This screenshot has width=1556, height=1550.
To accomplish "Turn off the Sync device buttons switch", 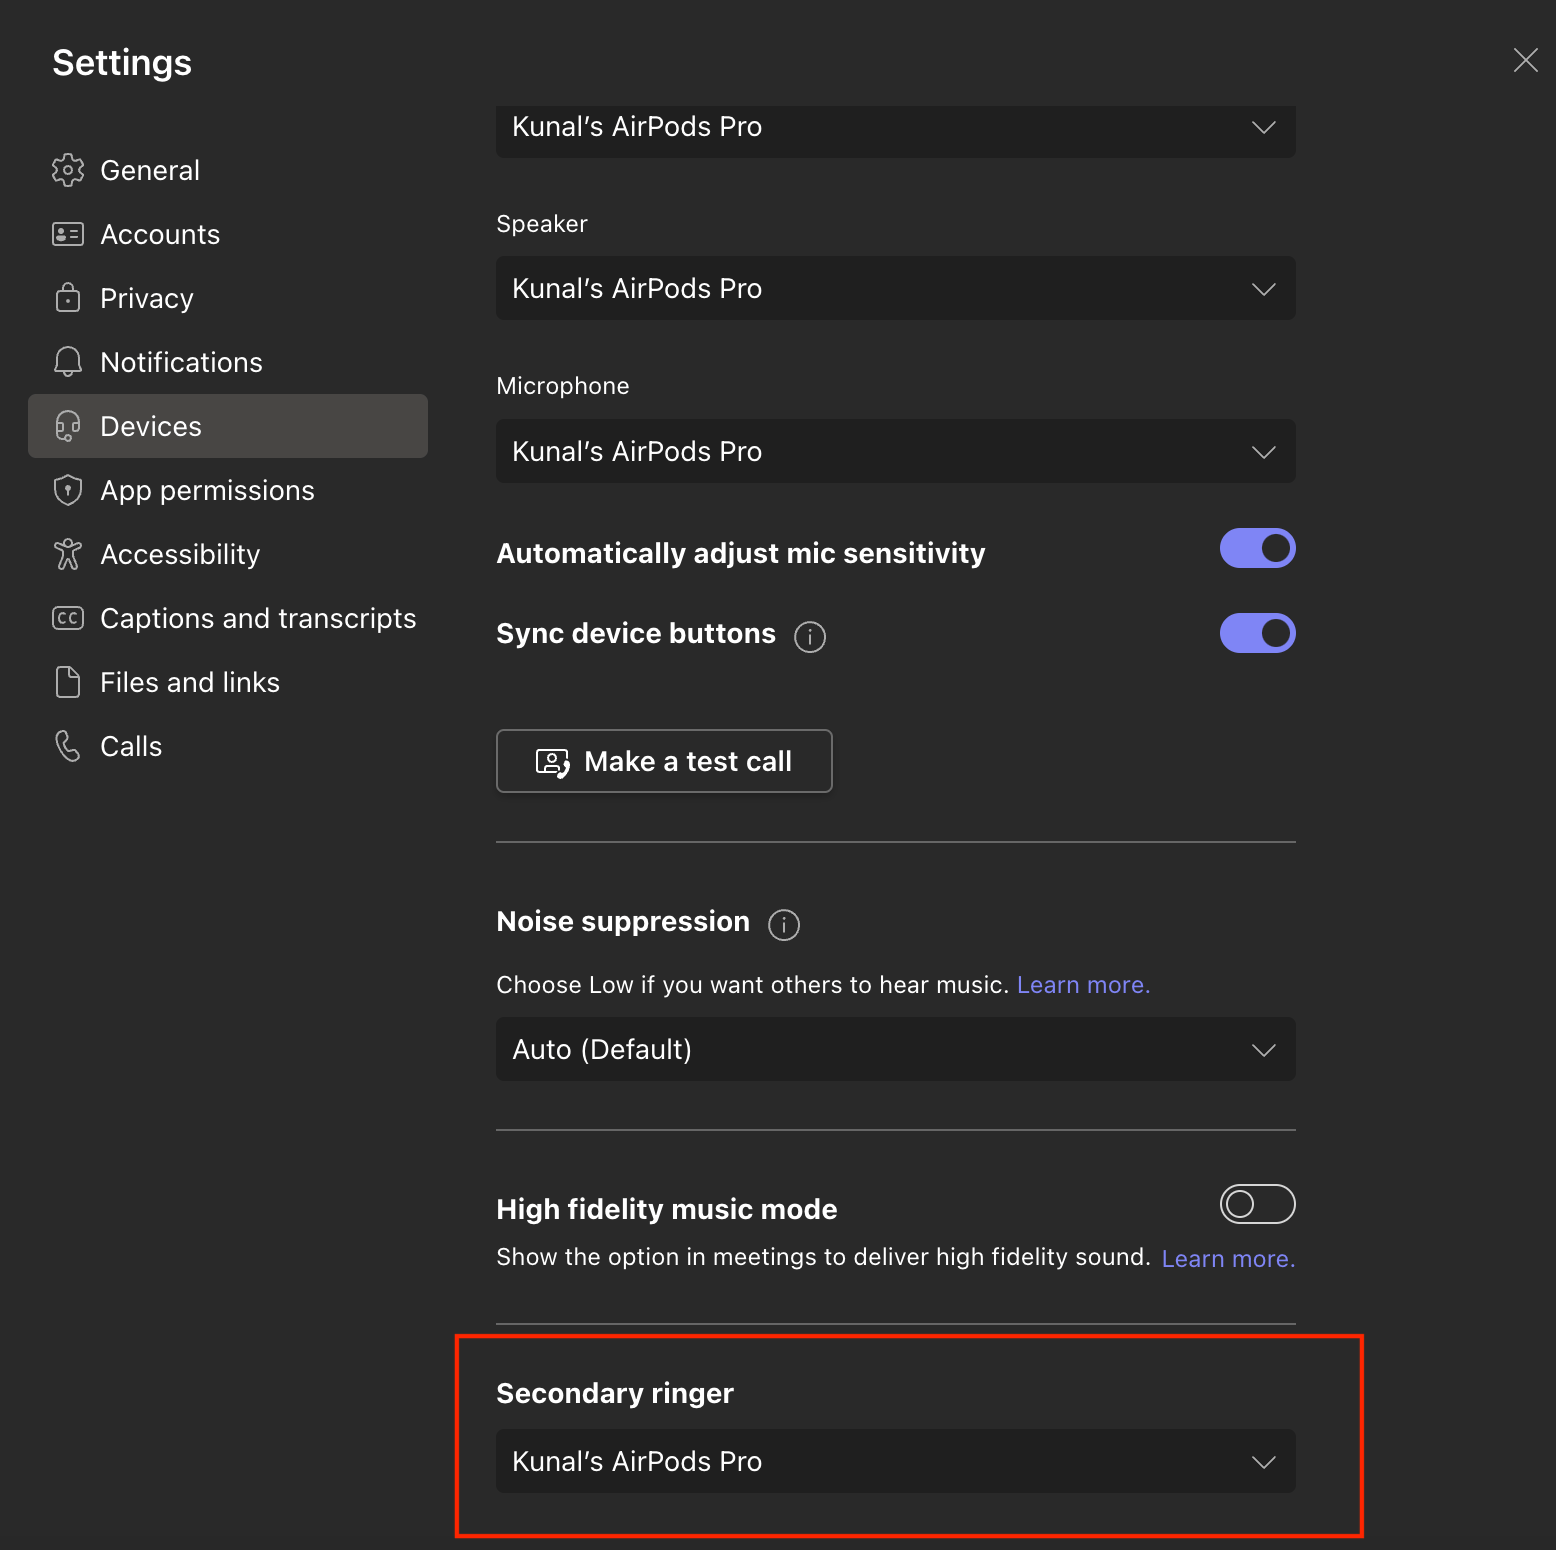I will (x=1258, y=633).
